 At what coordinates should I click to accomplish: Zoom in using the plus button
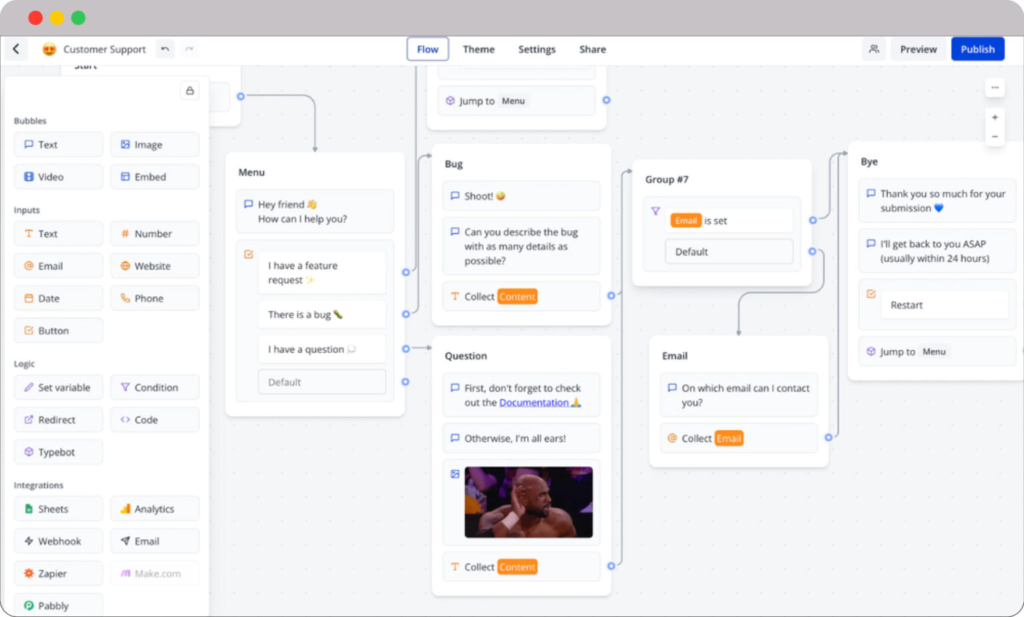click(995, 116)
